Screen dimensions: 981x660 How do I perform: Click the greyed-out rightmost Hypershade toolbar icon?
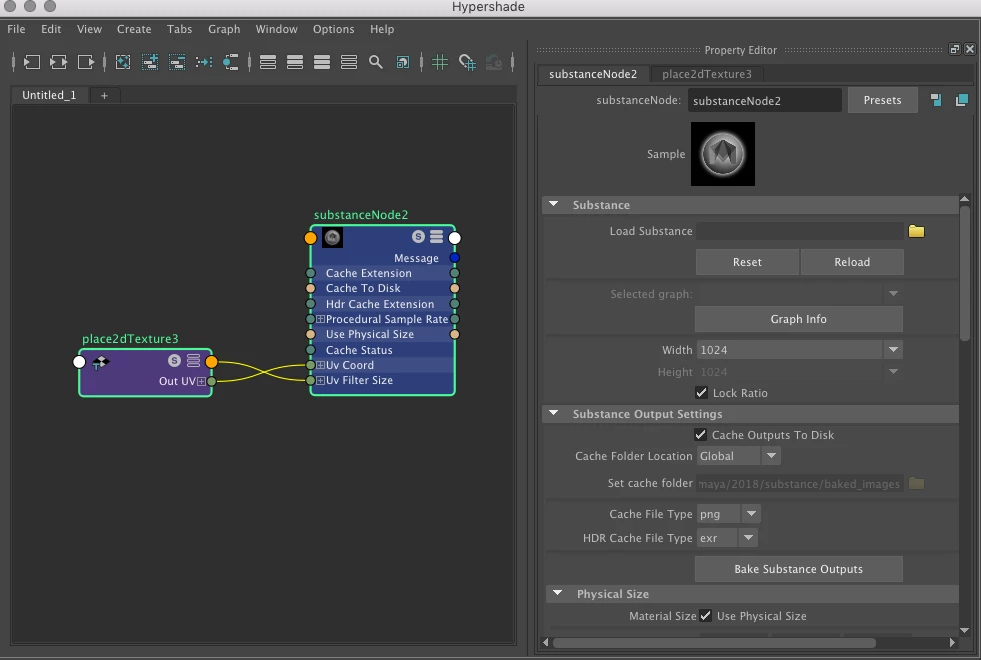coord(494,62)
